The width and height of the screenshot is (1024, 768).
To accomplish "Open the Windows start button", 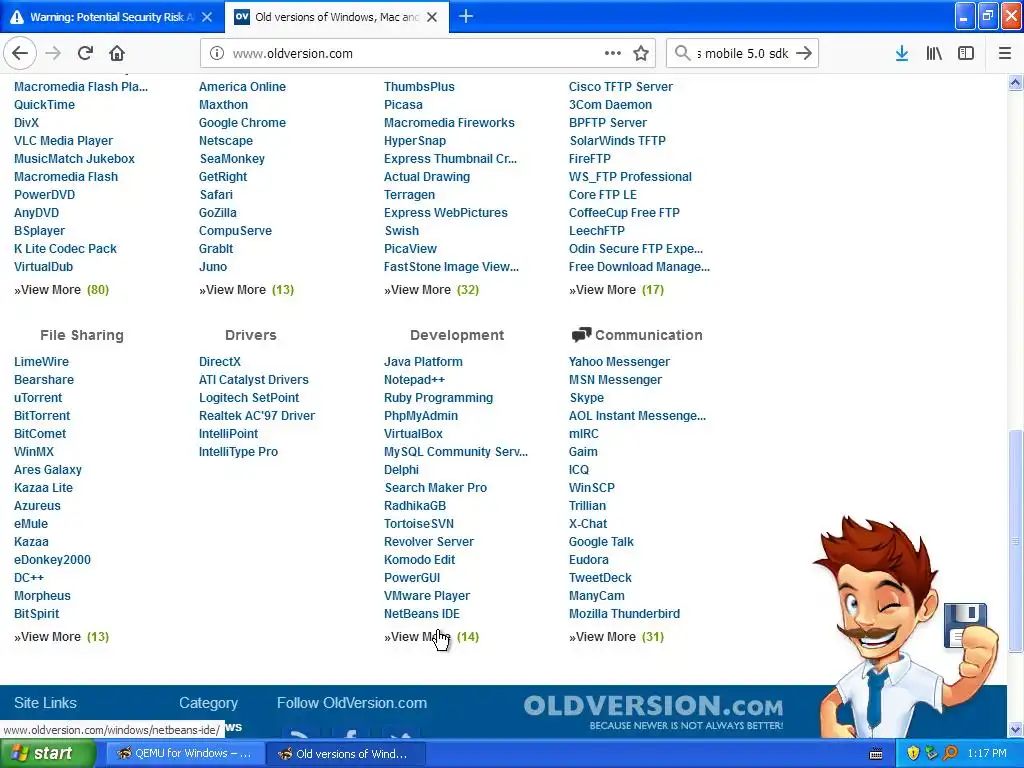I will pos(48,753).
